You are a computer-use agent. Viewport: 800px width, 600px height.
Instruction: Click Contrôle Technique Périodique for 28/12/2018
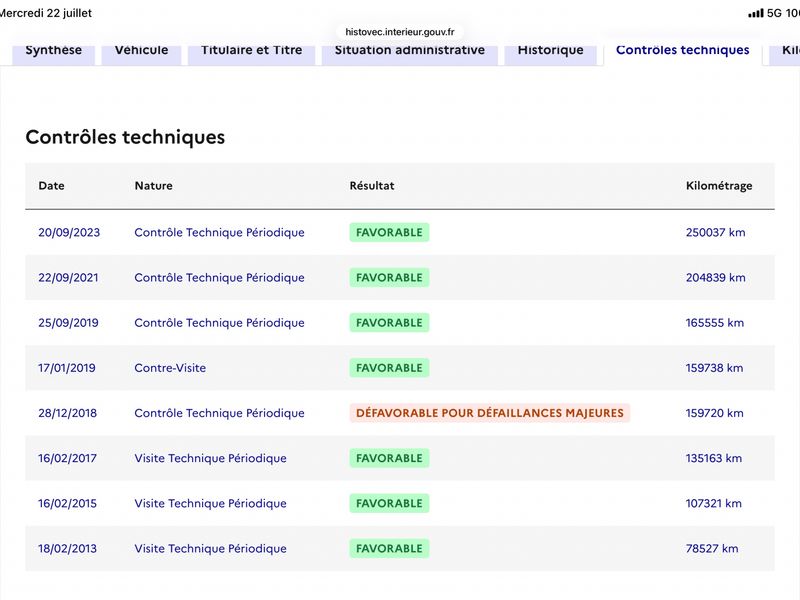219,413
